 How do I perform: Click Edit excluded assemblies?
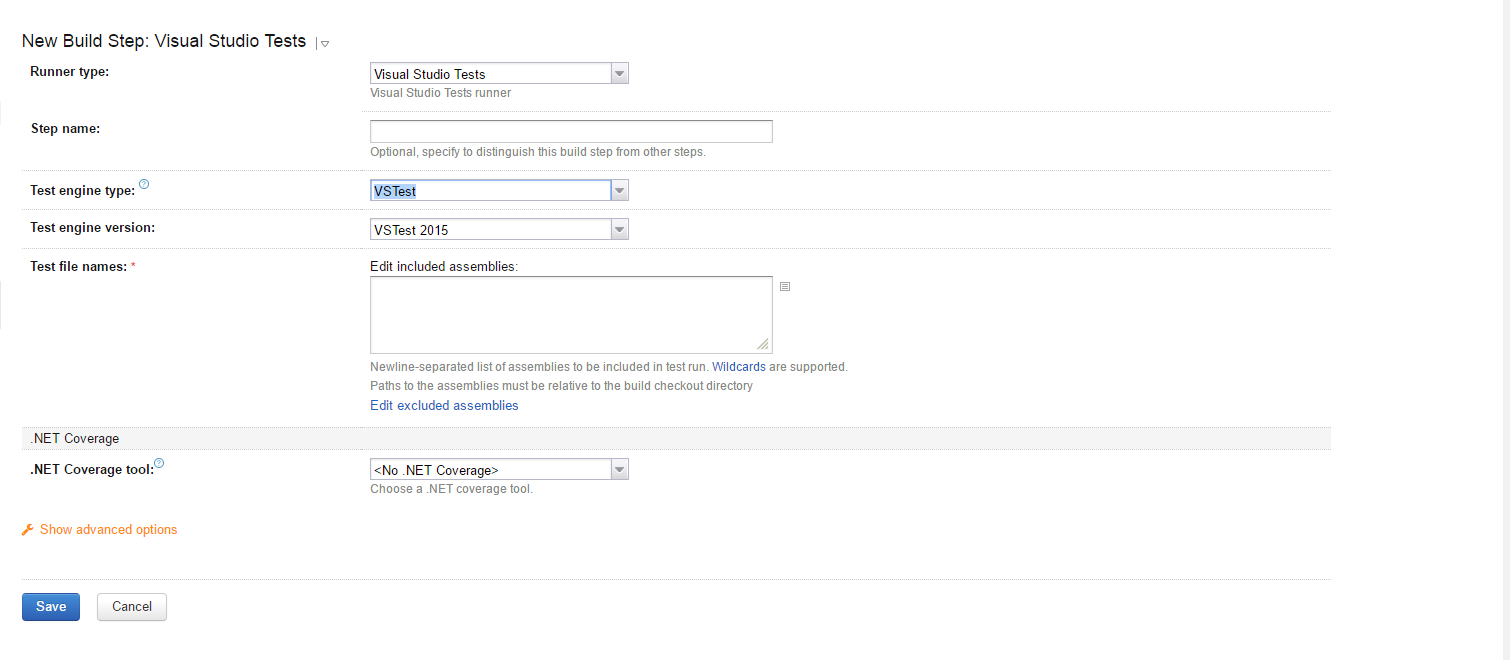click(444, 405)
